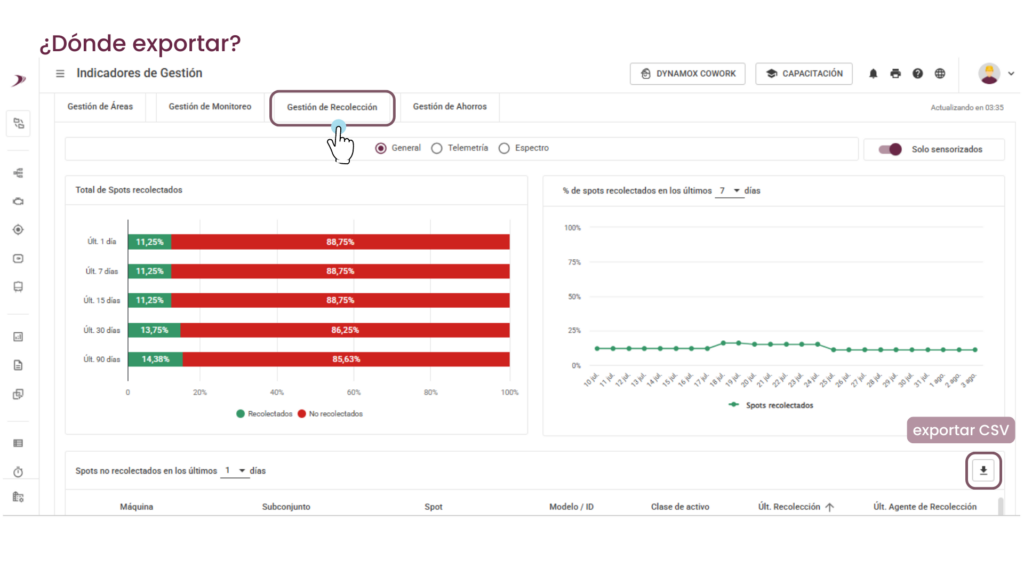1024x576 pixels.
Task: Open the hamburger menu beside Indicadores de Gestión
Action: tap(60, 74)
